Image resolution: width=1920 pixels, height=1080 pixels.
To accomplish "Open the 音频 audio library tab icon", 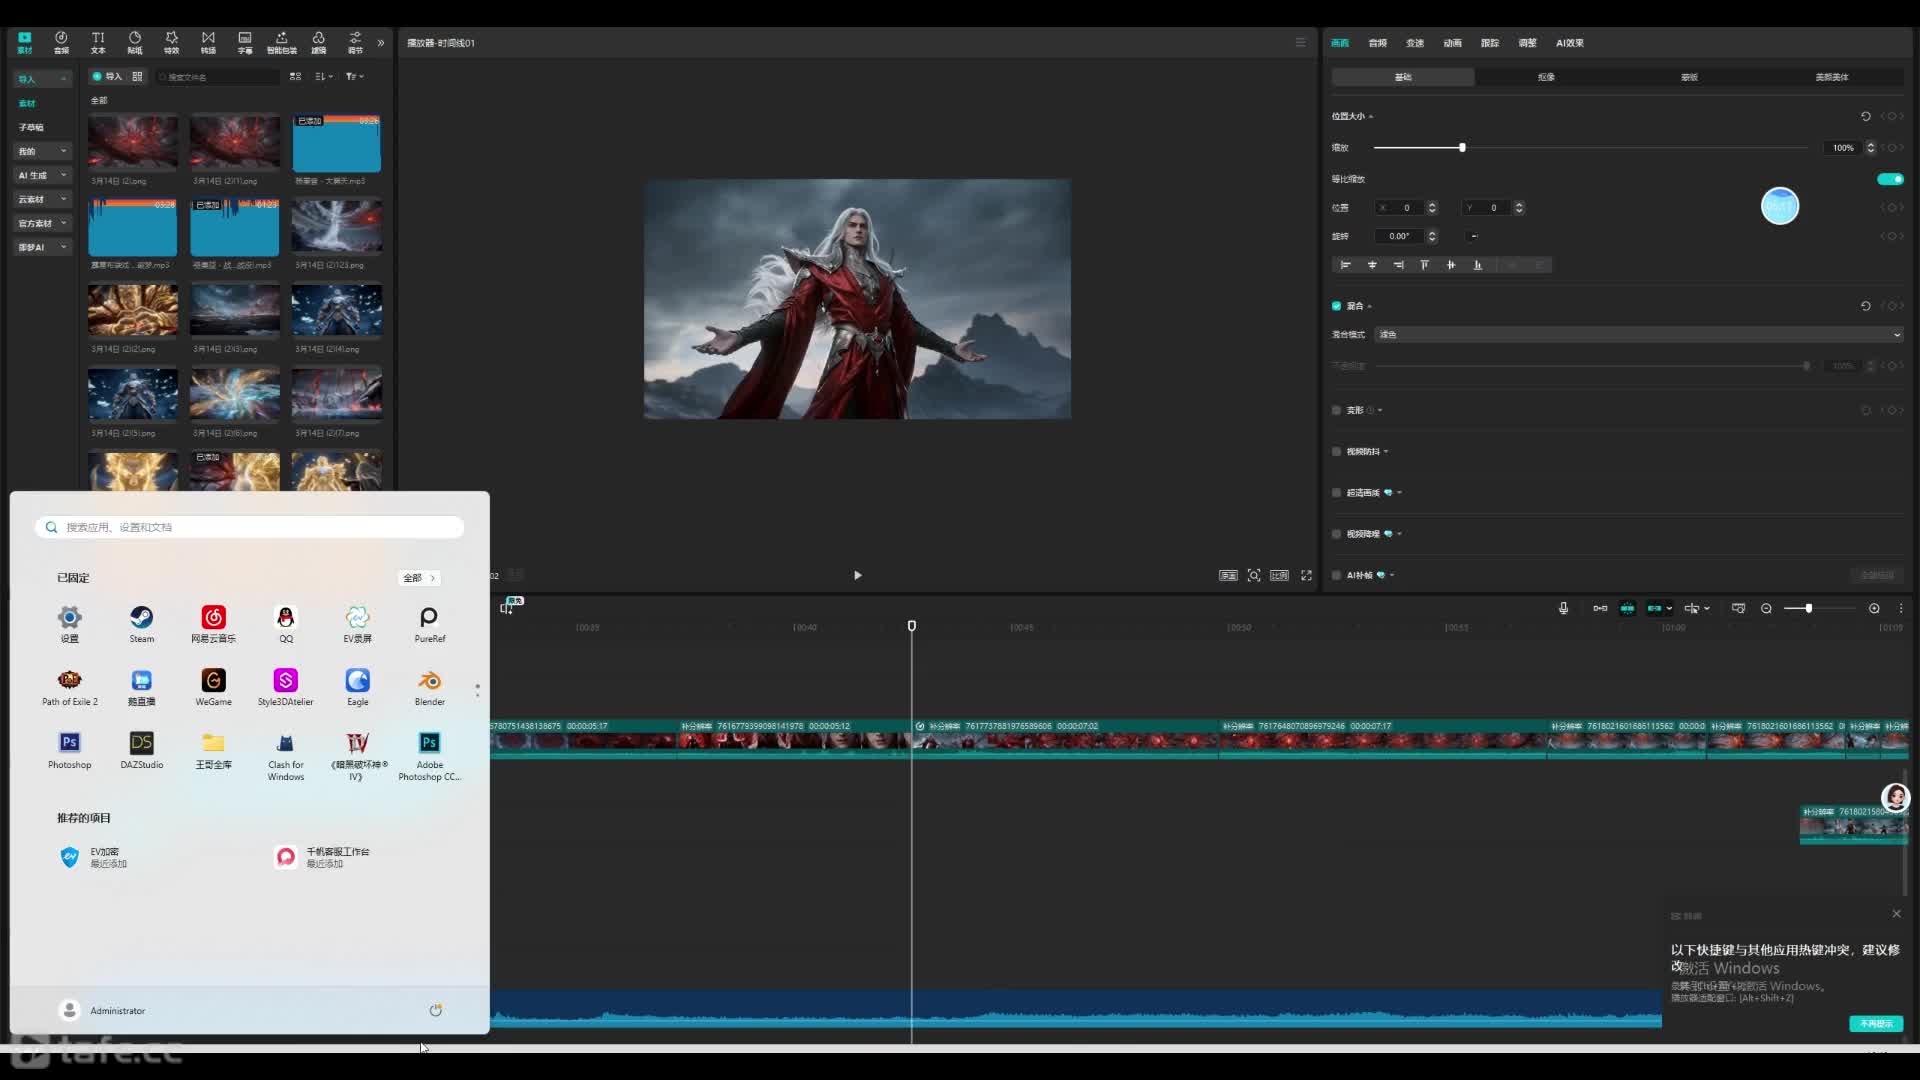I will pos(61,42).
